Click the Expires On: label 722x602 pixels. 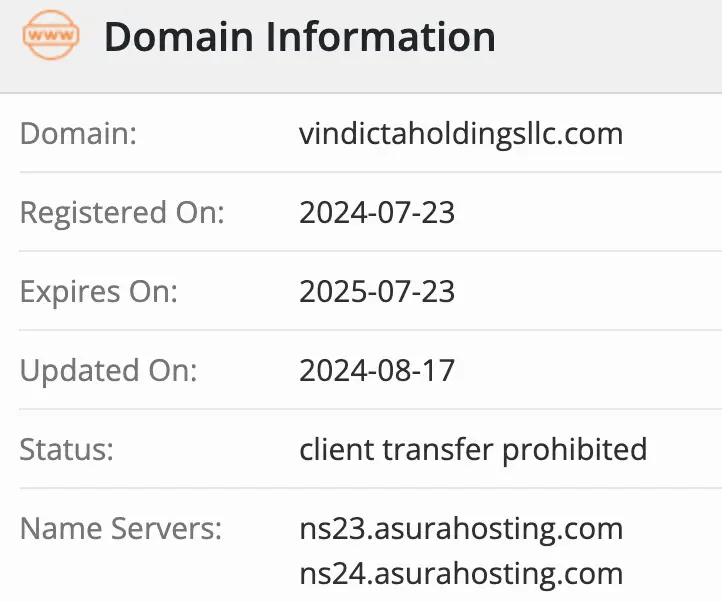click(x=98, y=291)
